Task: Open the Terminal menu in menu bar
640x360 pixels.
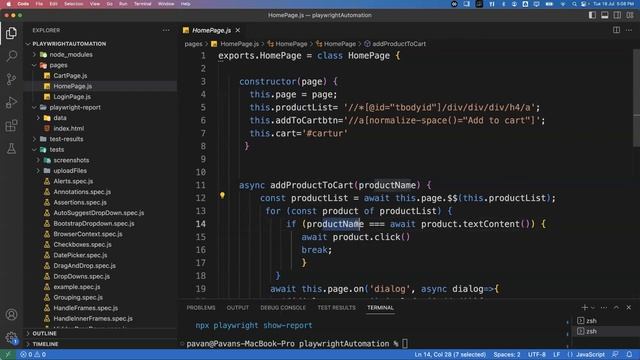Action: tap(142, 4)
